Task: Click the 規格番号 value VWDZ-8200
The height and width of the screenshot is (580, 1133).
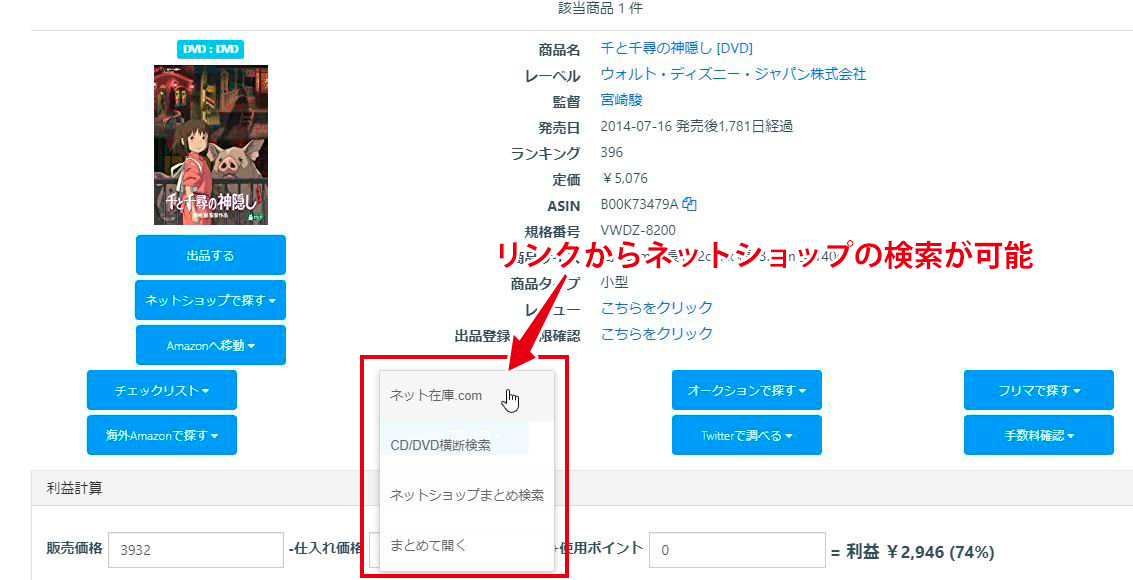Action: (x=638, y=230)
